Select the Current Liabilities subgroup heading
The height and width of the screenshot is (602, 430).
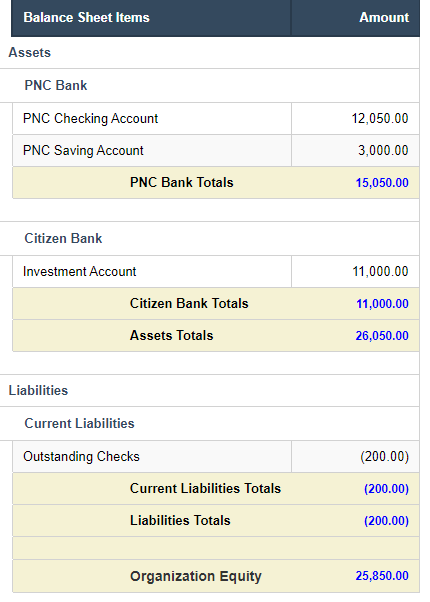point(79,423)
